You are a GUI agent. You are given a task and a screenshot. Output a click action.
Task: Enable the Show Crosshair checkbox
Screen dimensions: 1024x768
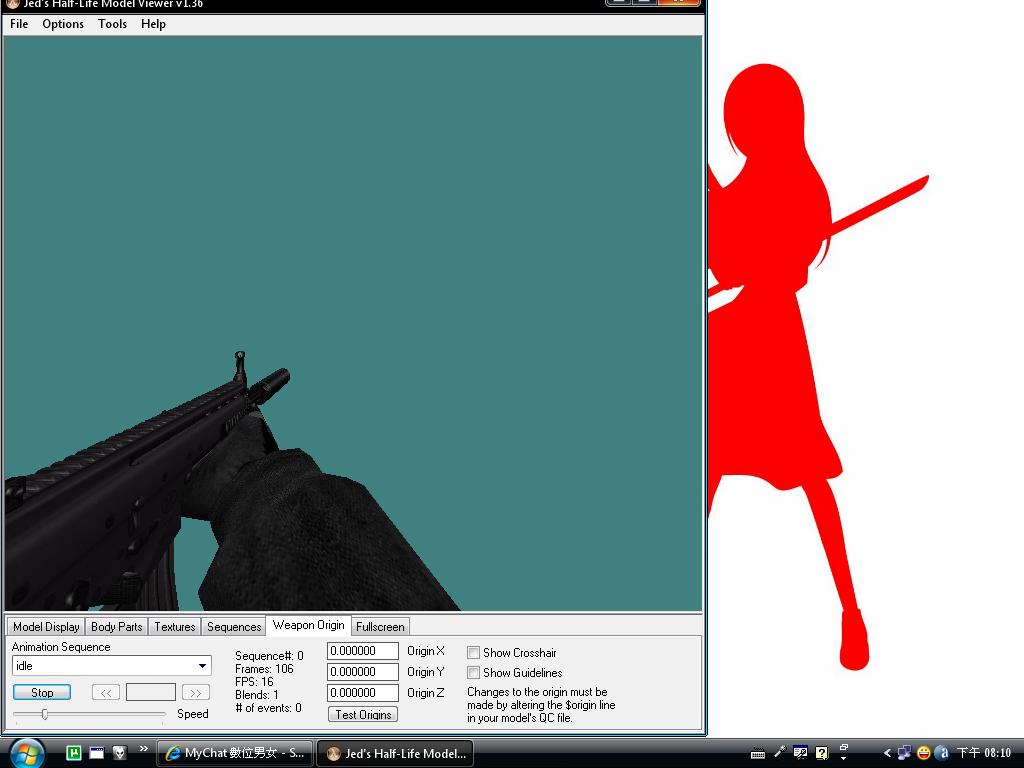click(x=473, y=652)
